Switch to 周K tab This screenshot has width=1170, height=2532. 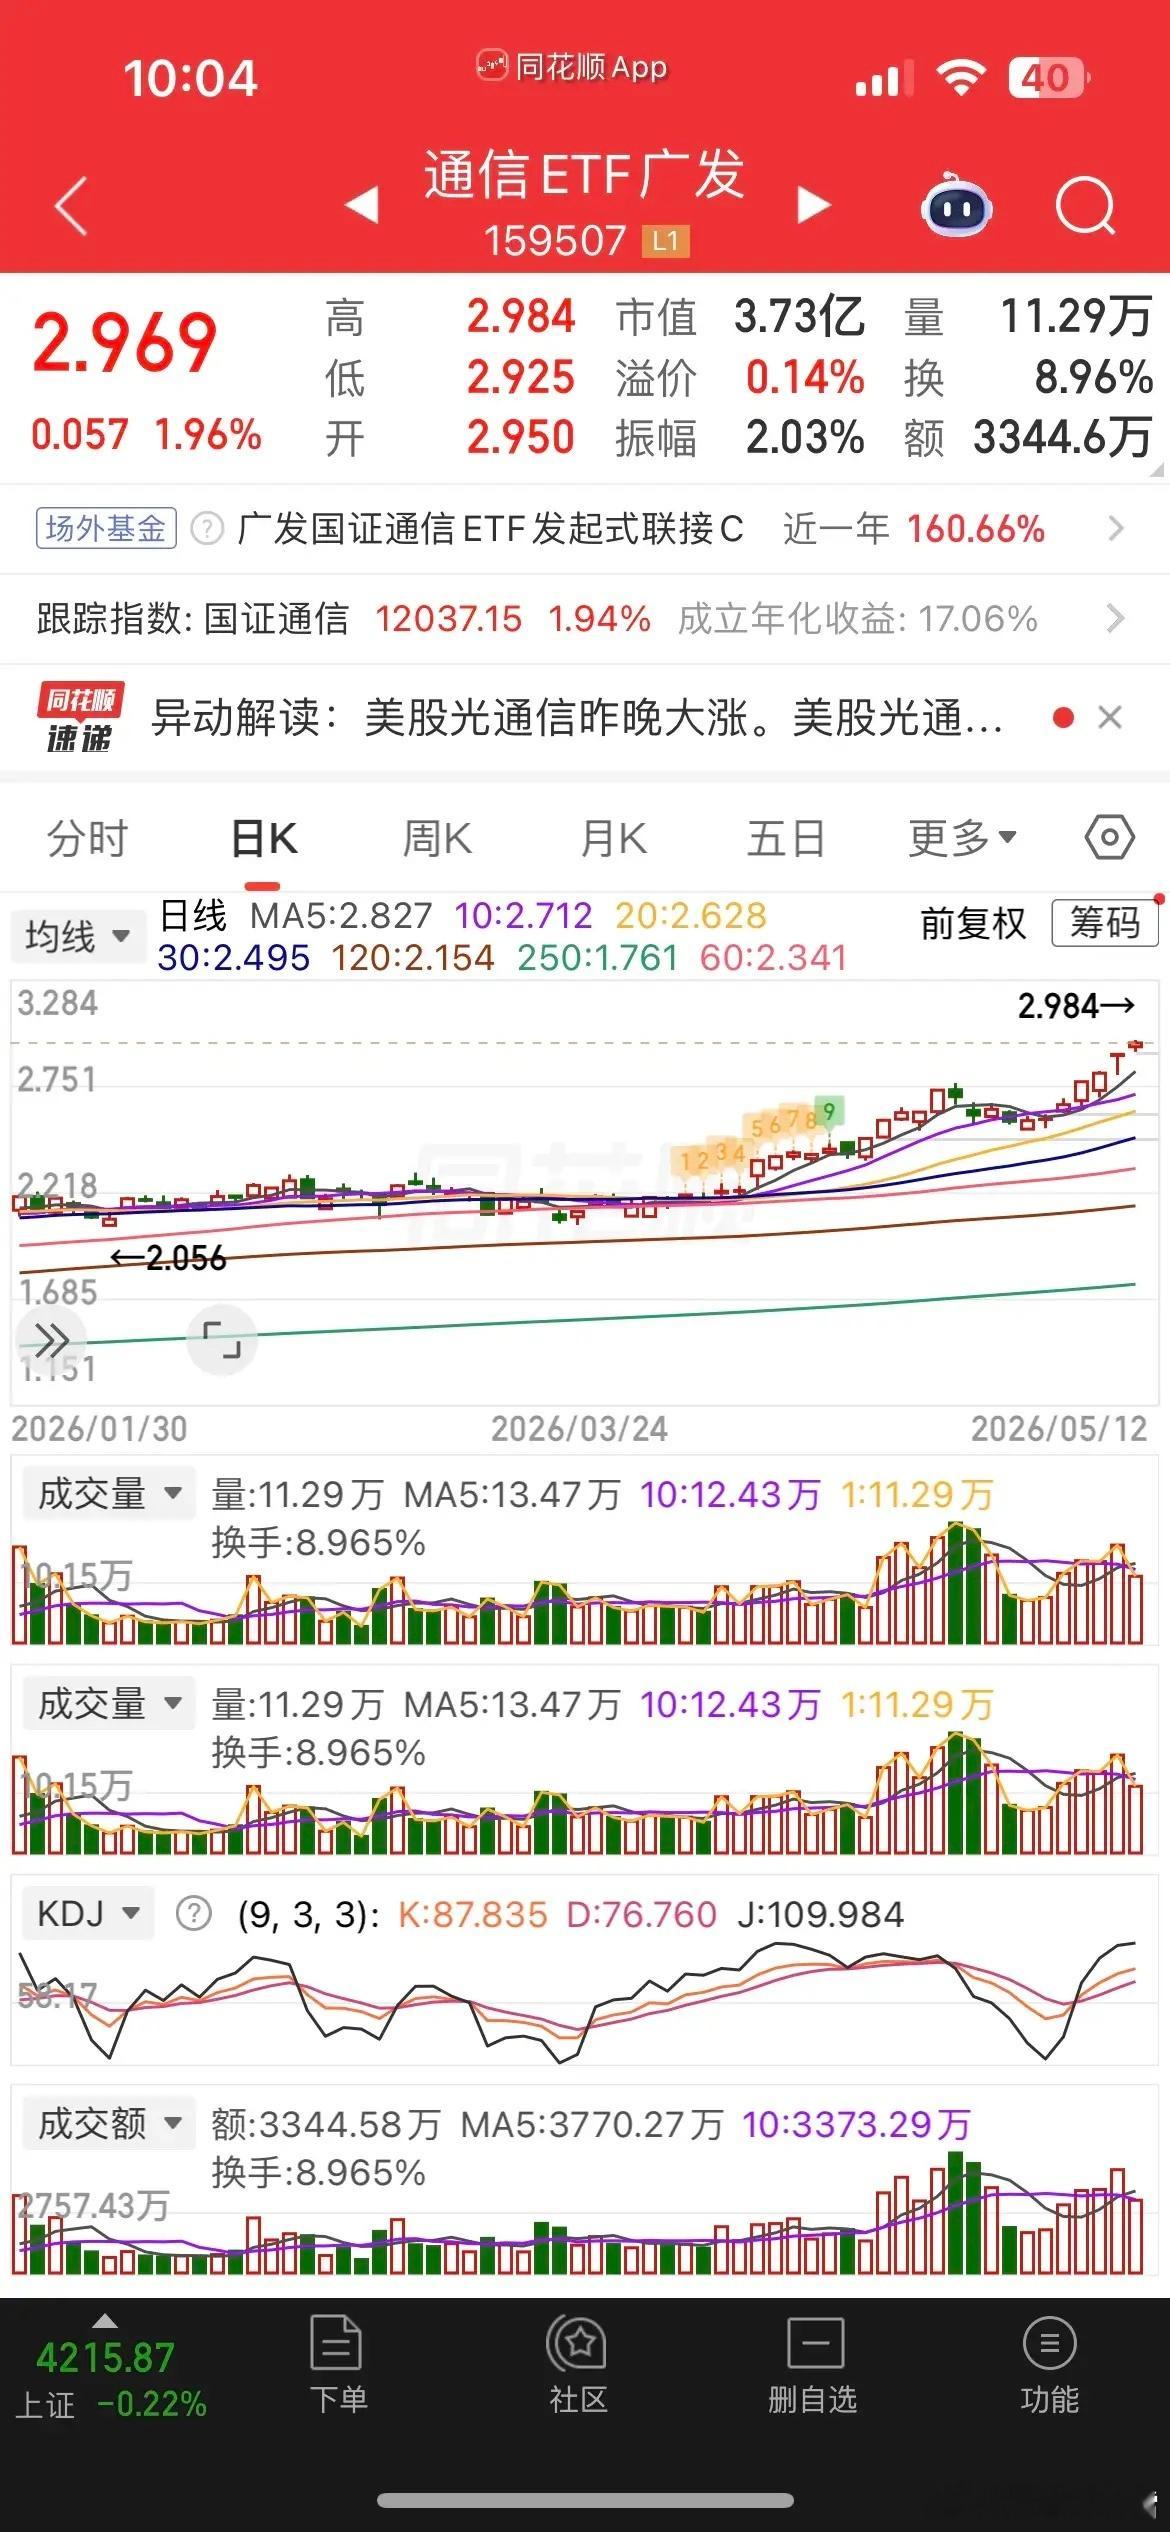pyautogui.click(x=437, y=838)
